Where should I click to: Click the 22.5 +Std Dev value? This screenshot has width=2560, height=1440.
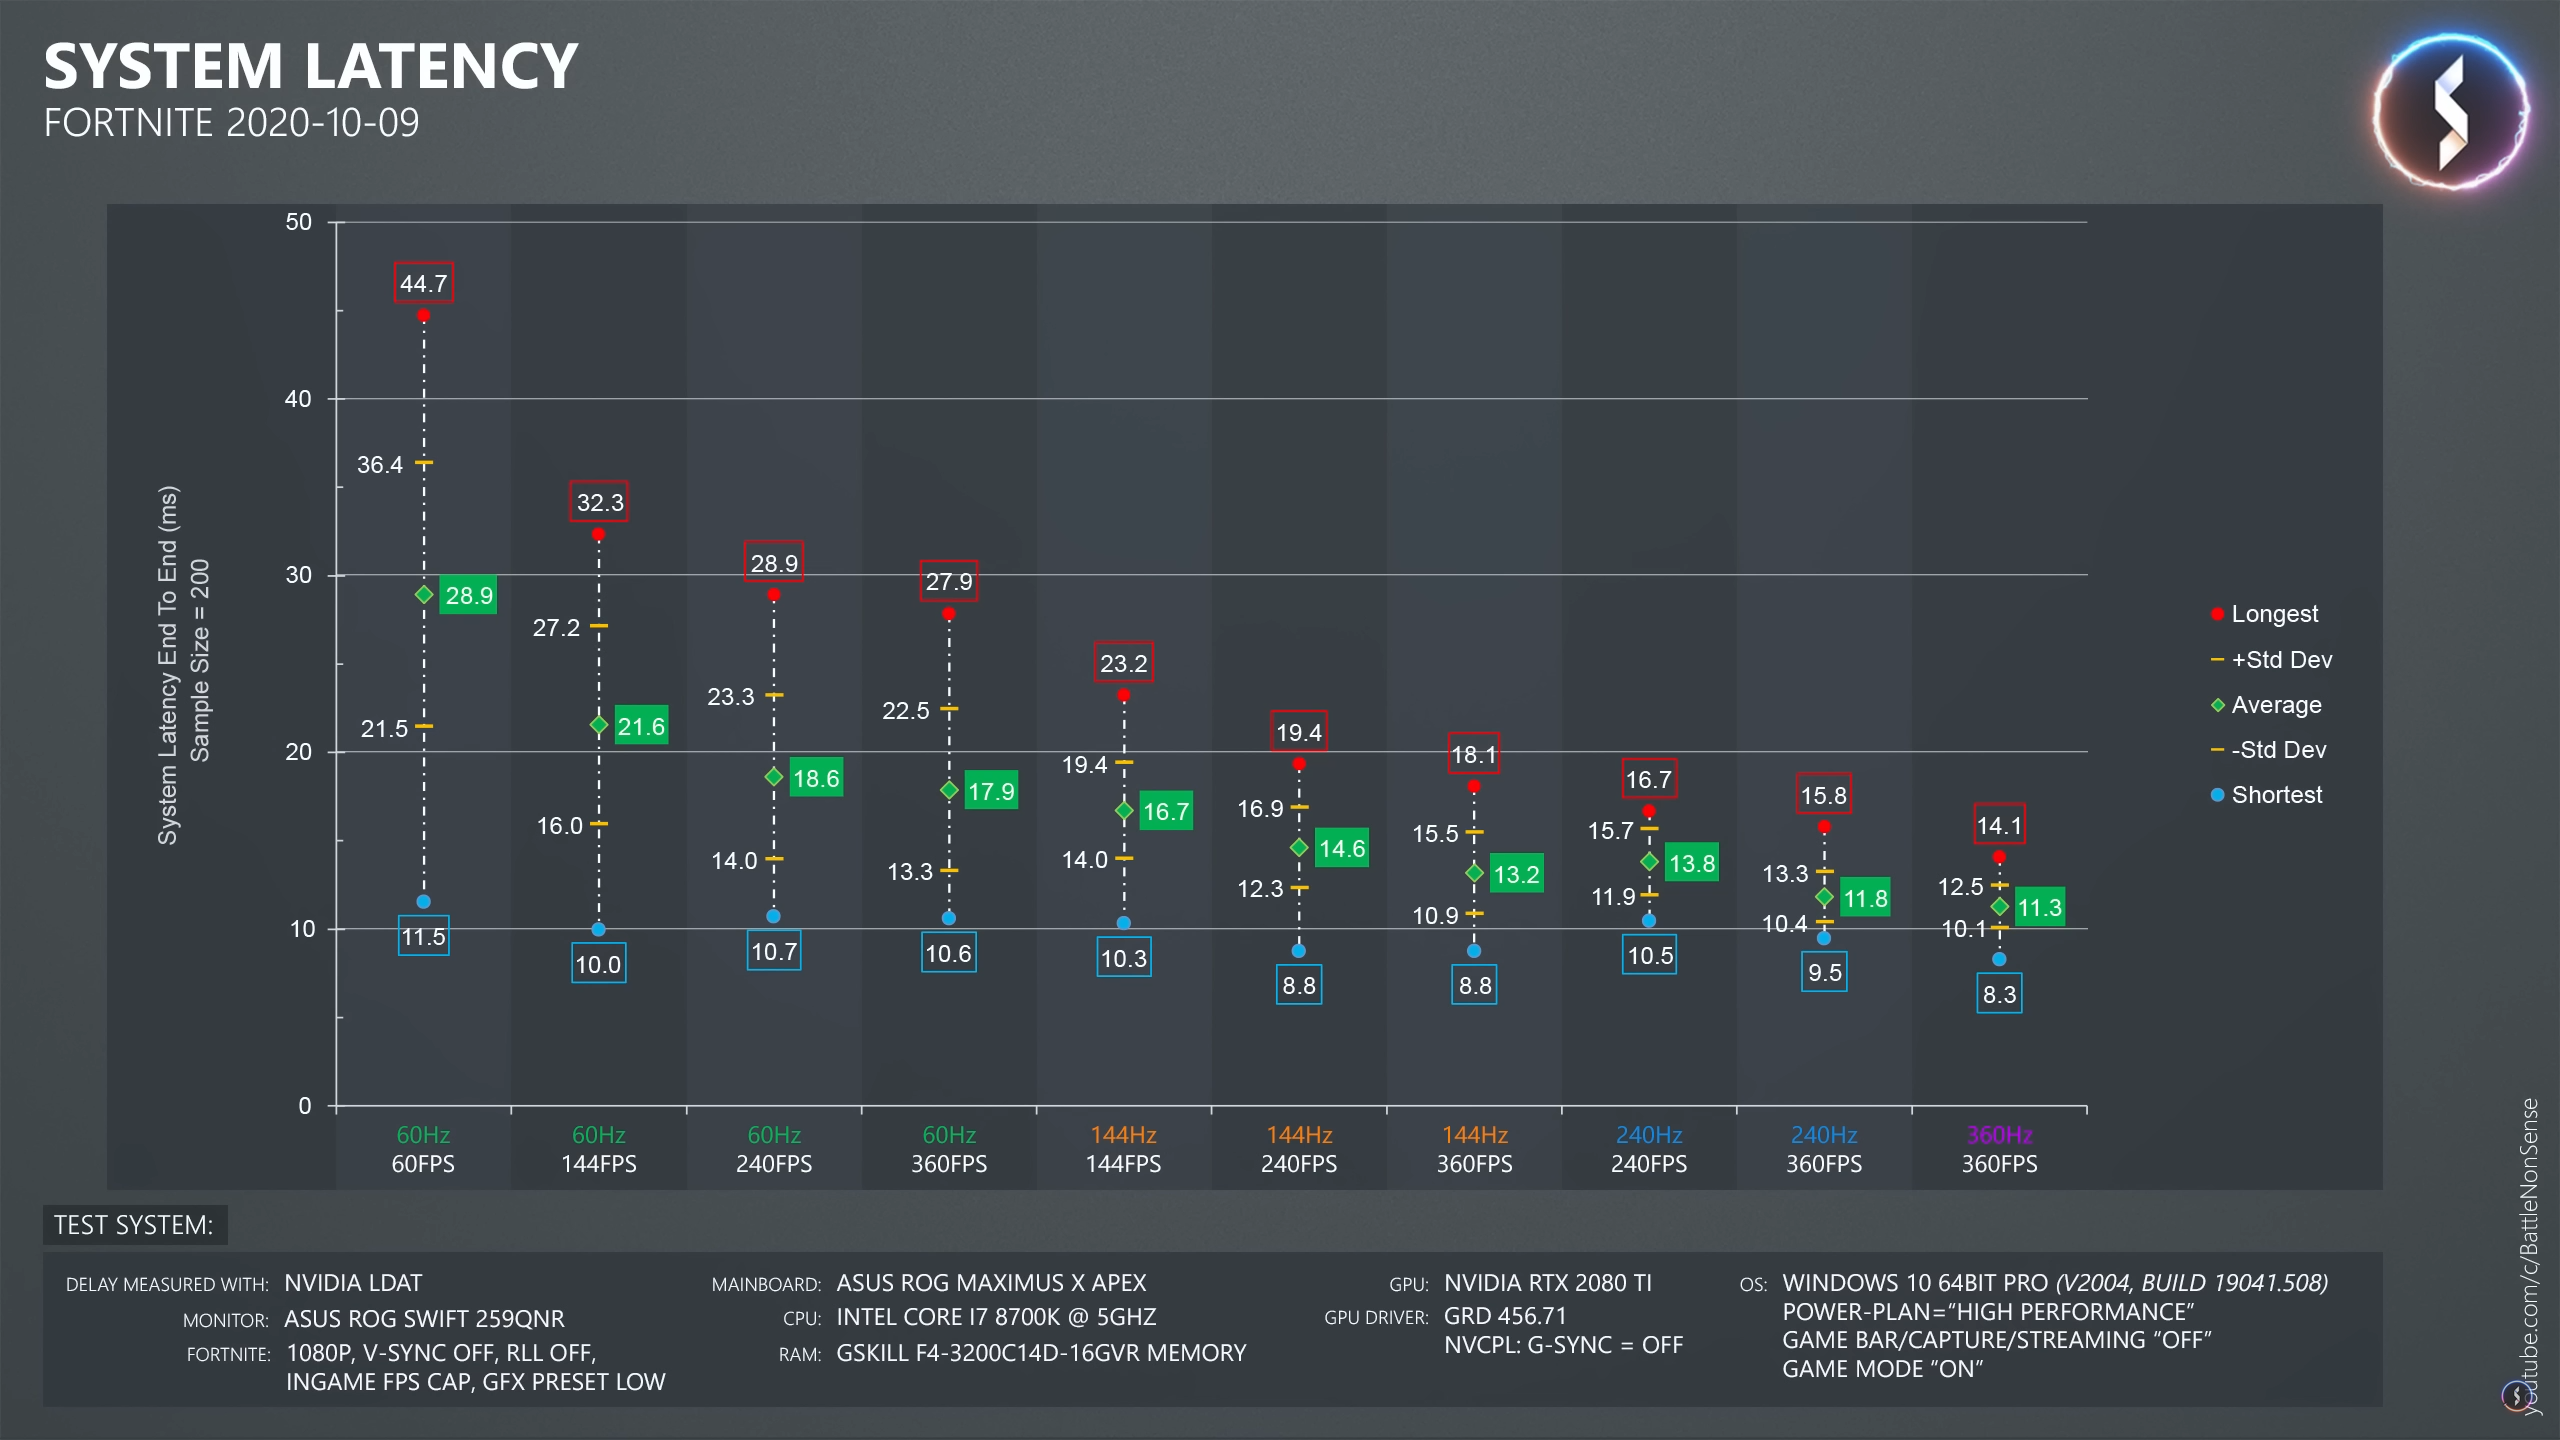[x=906, y=711]
